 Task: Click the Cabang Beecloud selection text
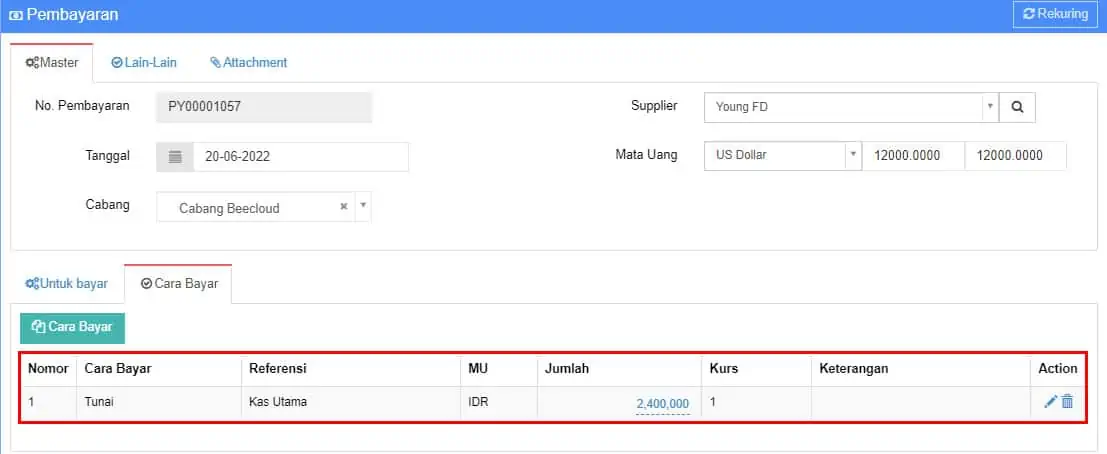[x=229, y=208]
